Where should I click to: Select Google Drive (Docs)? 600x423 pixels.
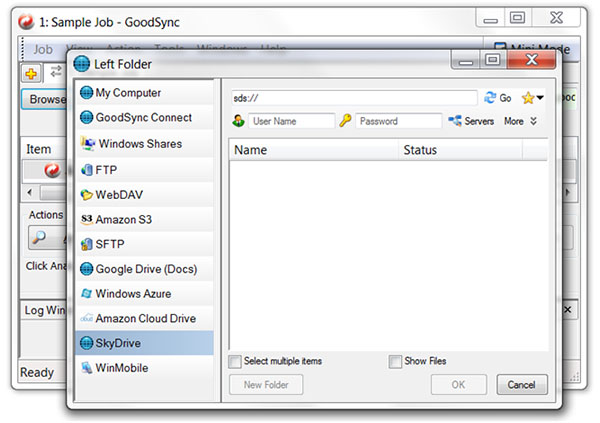click(144, 269)
